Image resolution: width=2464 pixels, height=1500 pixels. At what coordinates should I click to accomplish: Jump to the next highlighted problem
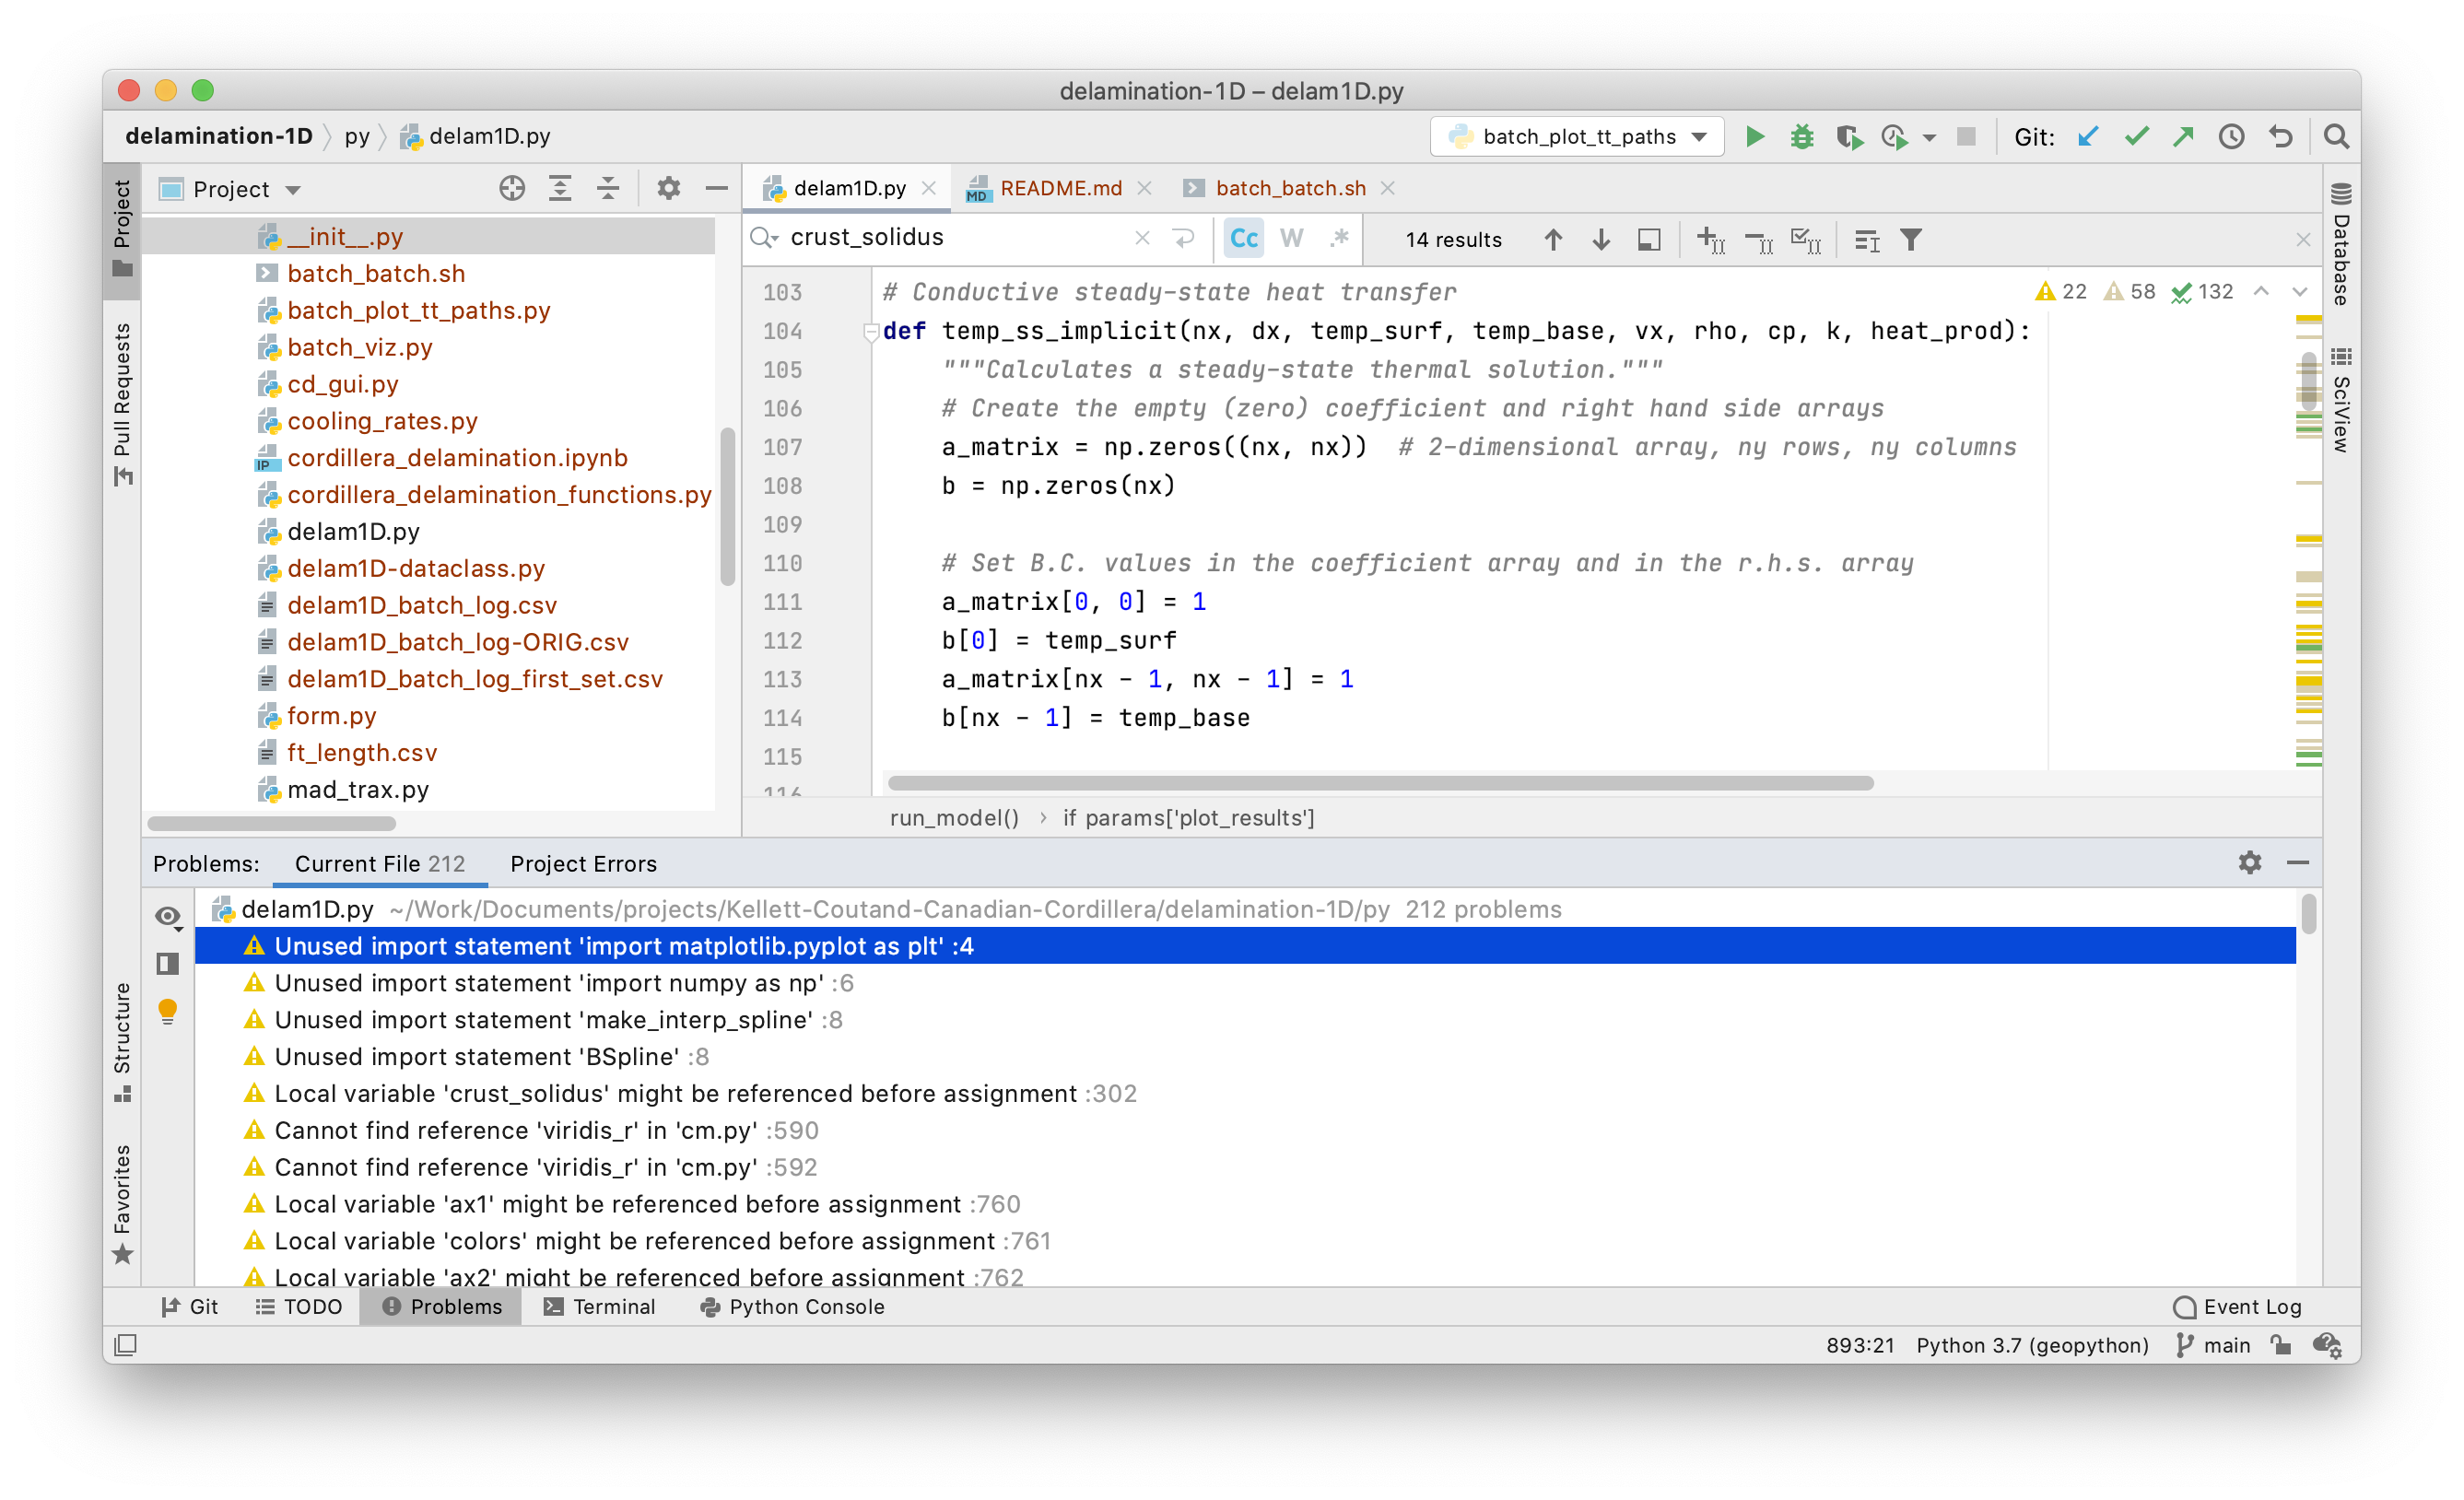point(2299,291)
